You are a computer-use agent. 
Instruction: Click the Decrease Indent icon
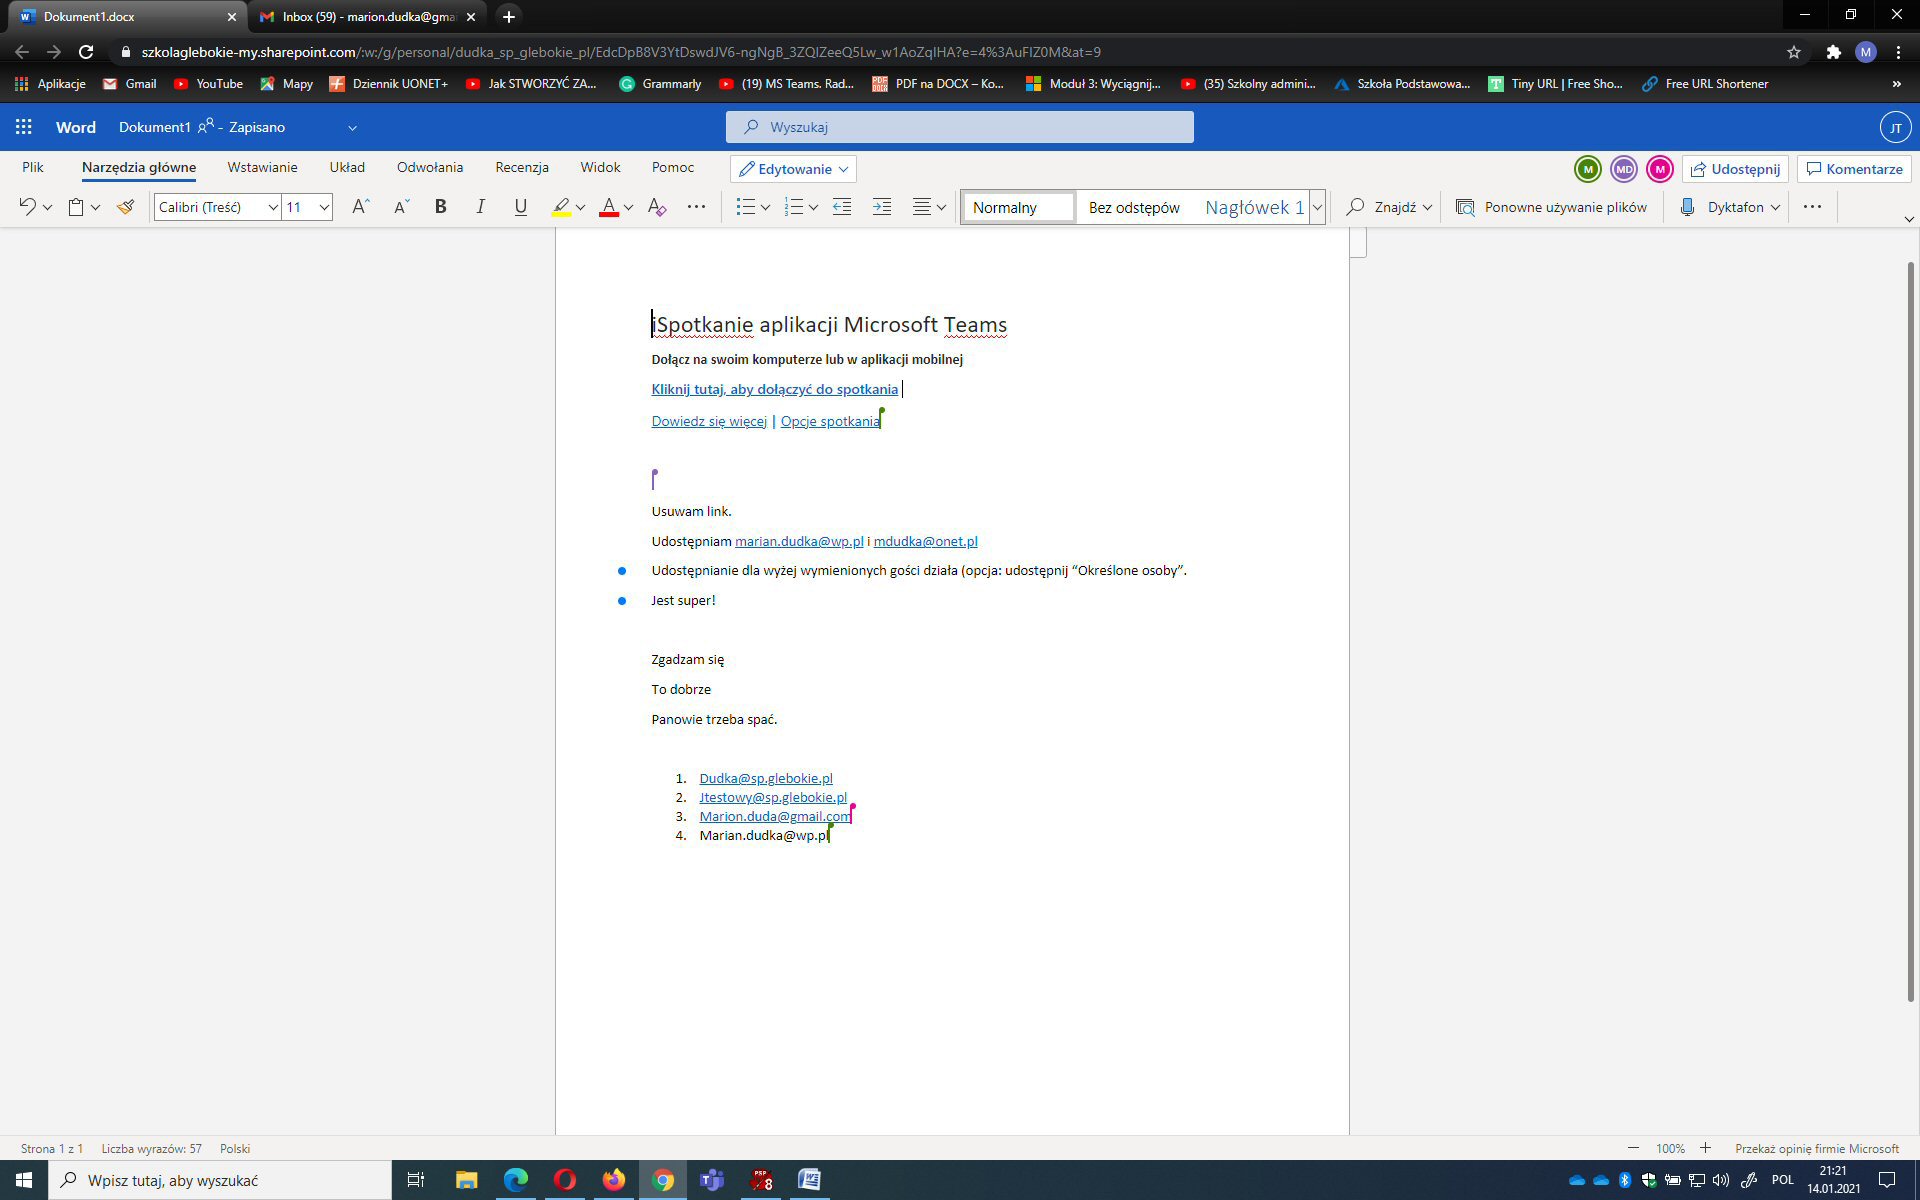842,207
